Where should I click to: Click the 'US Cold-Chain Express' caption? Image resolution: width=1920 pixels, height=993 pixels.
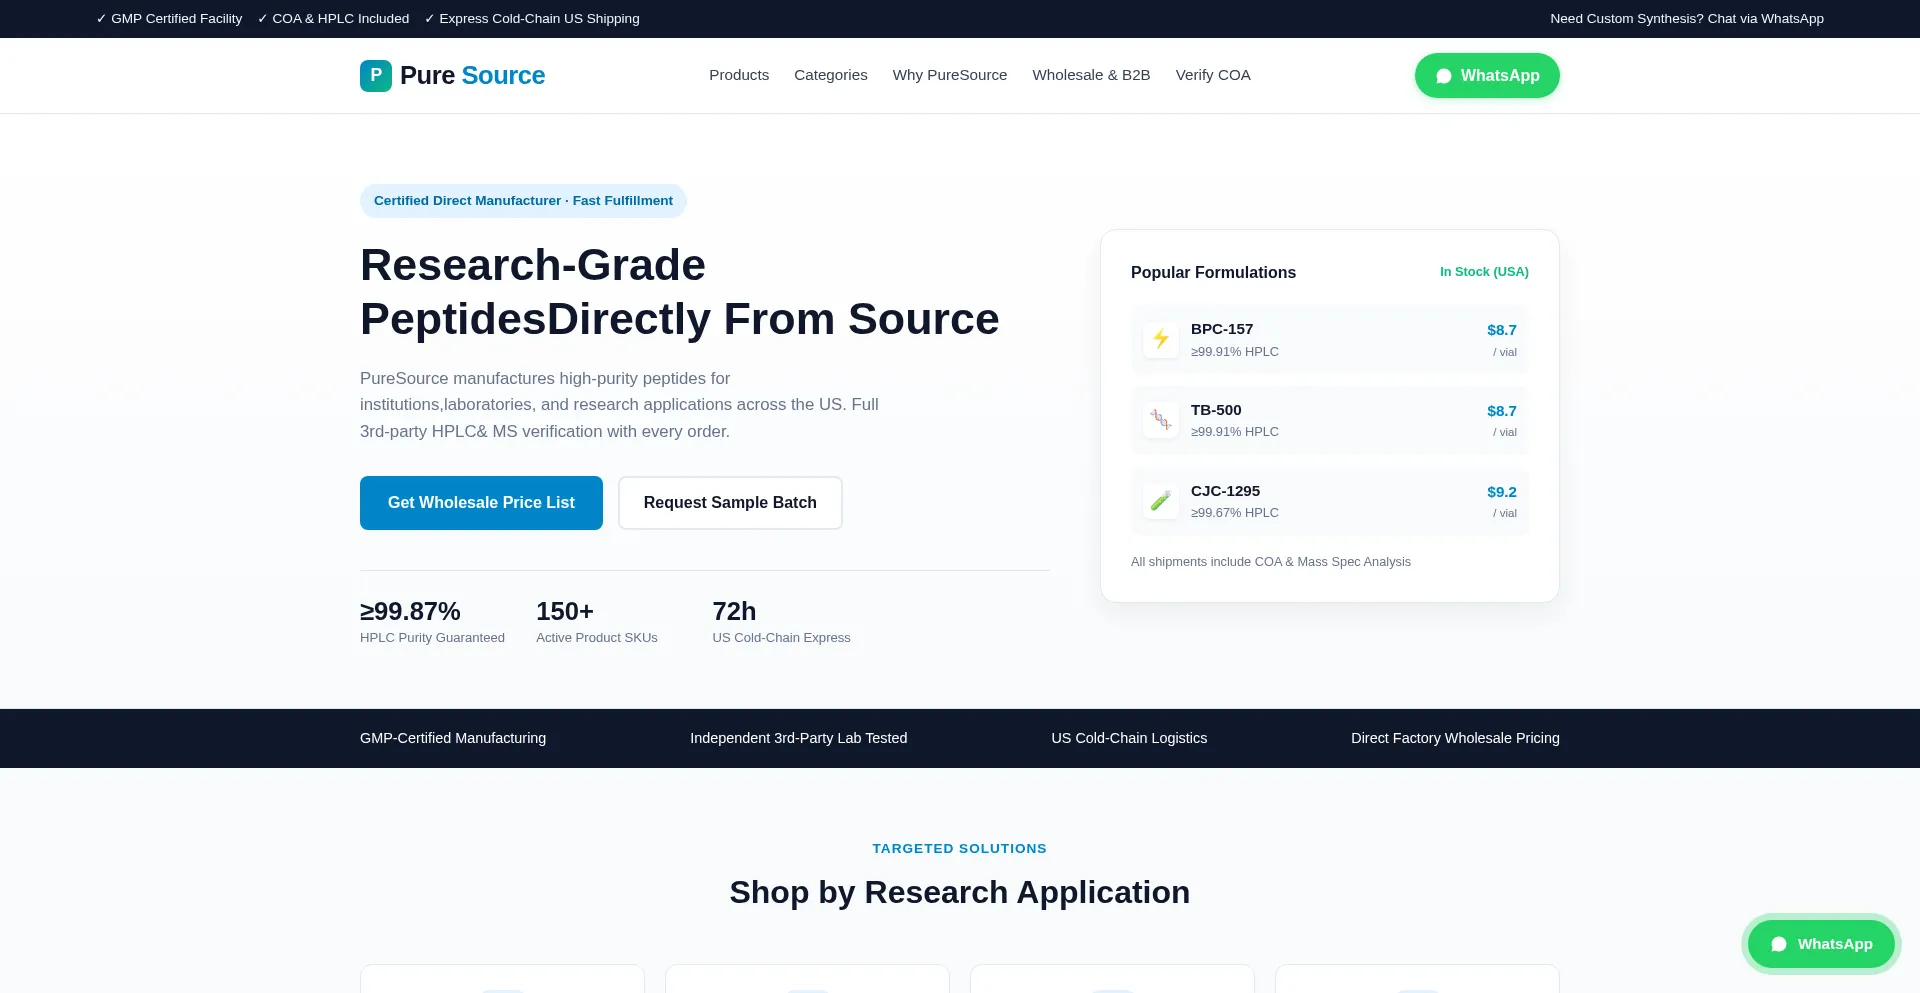coord(781,638)
